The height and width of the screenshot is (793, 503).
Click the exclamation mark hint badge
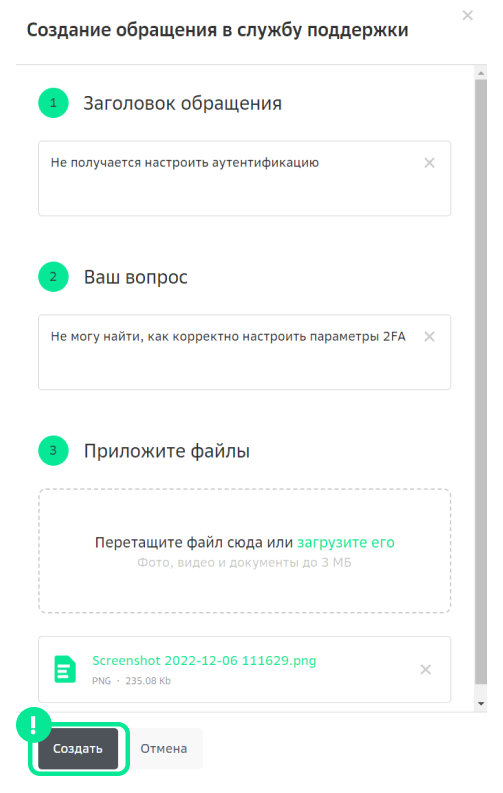[x=33, y=725]
